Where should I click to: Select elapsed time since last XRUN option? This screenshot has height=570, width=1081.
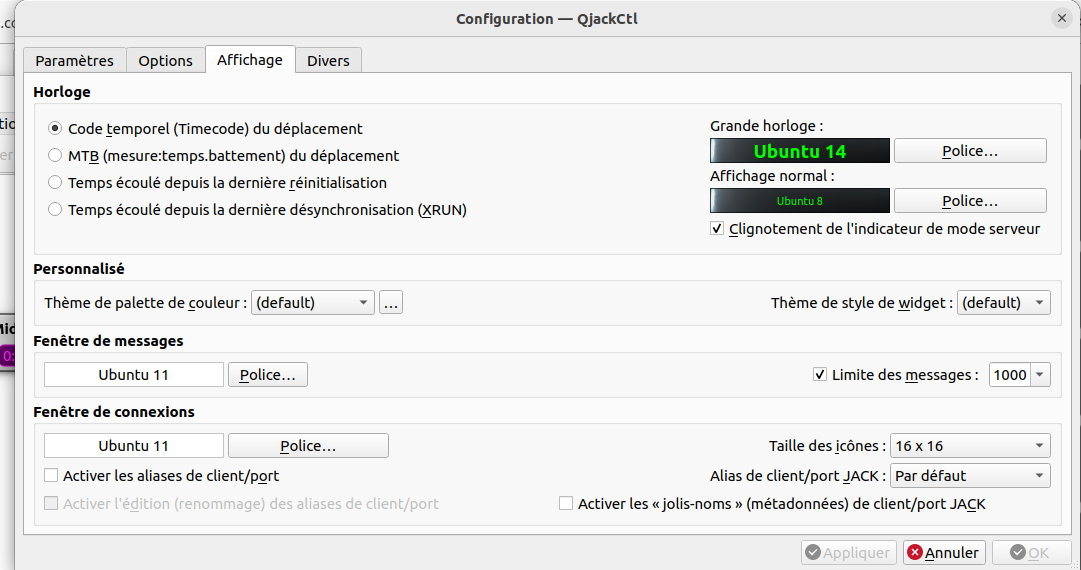pyautogui.click(x=55, y=210)
